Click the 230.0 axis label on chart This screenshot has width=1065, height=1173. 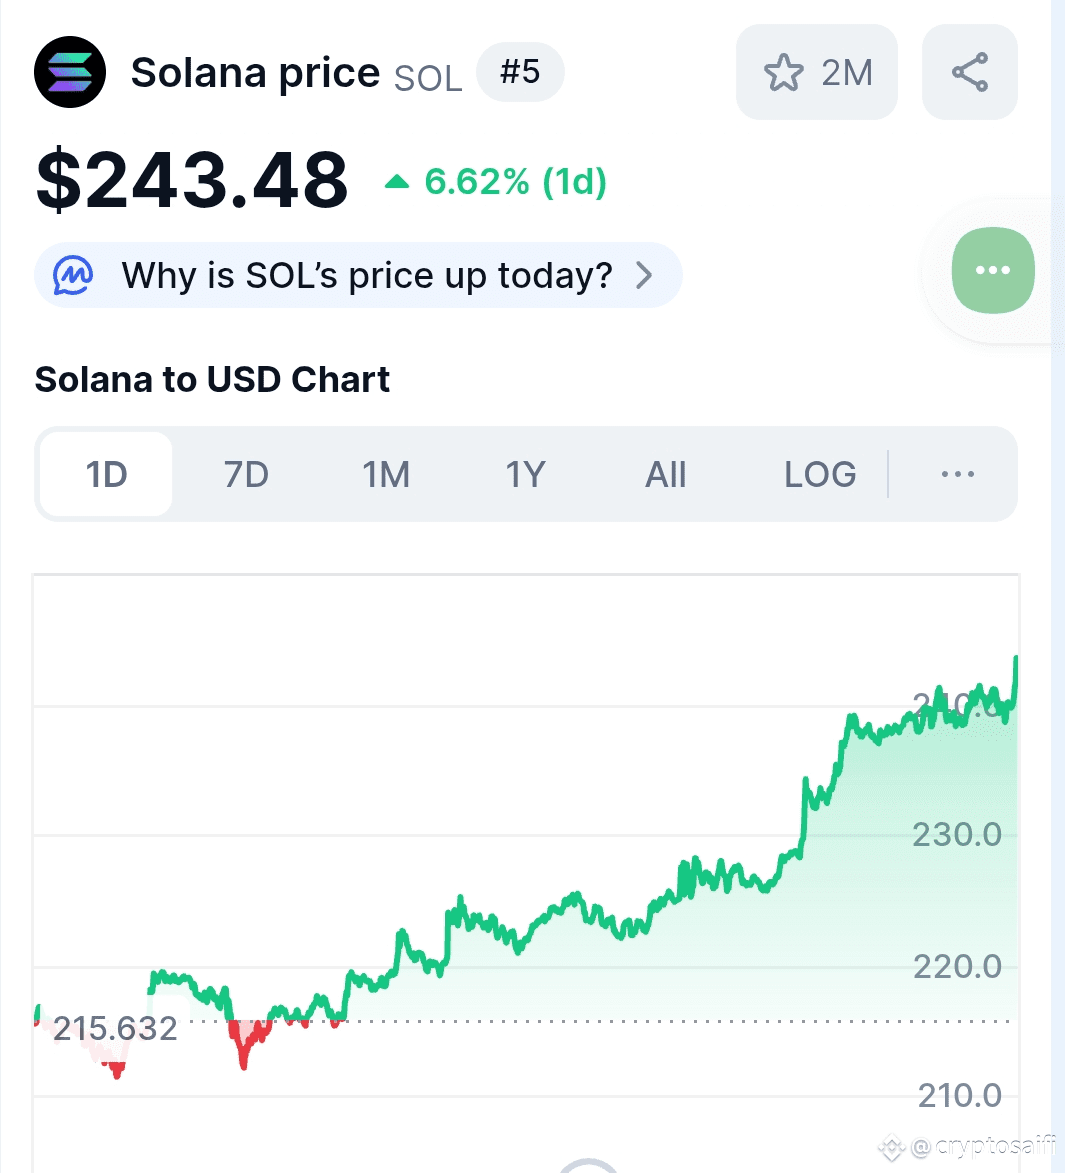click(x=956, y=834)
